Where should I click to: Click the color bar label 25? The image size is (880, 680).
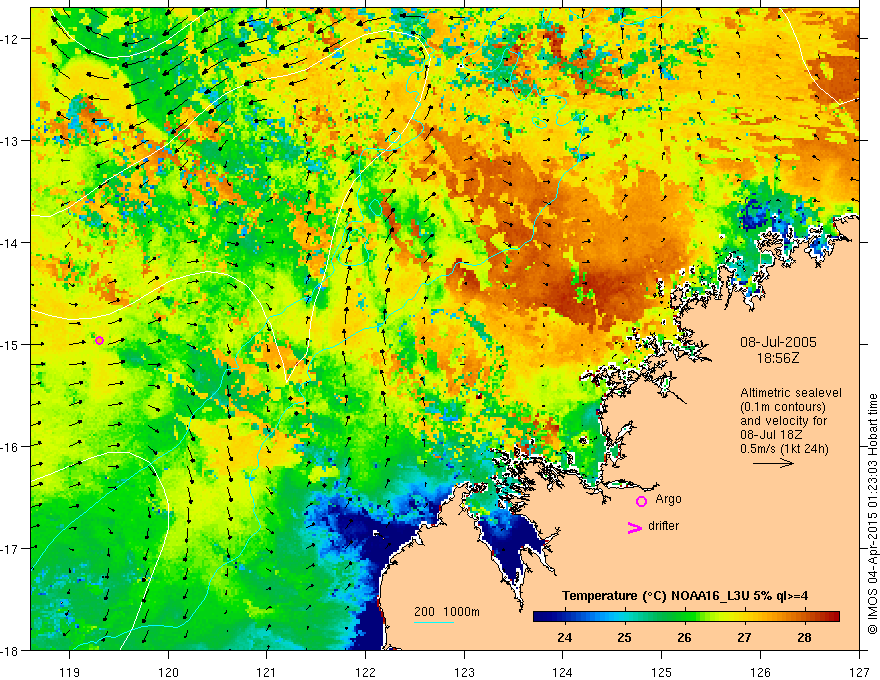coord(624,637)
